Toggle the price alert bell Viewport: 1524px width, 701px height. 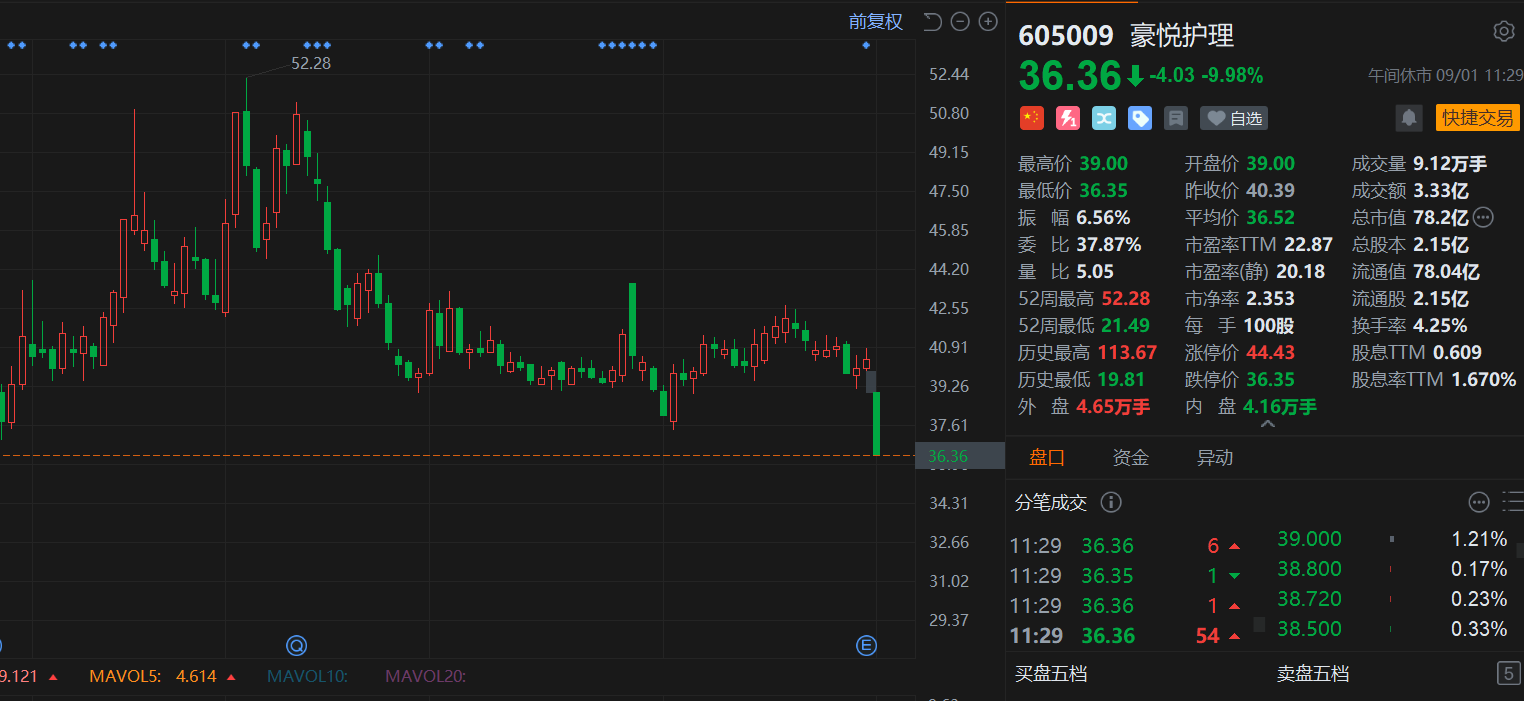click(x=1409, y=118)
